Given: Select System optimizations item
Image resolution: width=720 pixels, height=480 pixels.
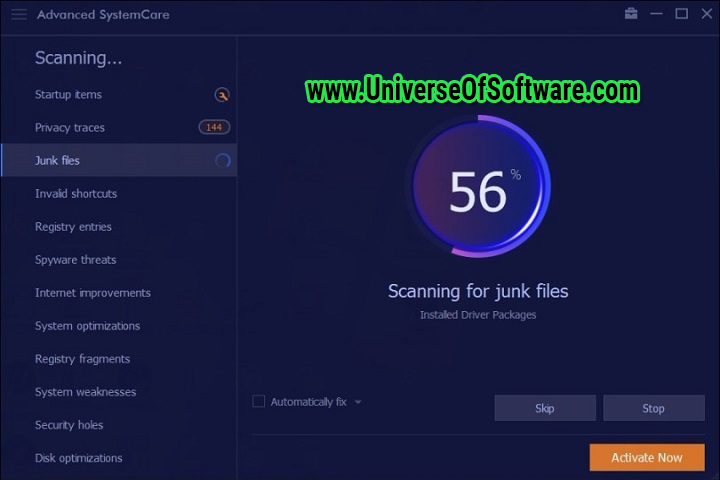Looking at the screenshot, I should [119, 326].
